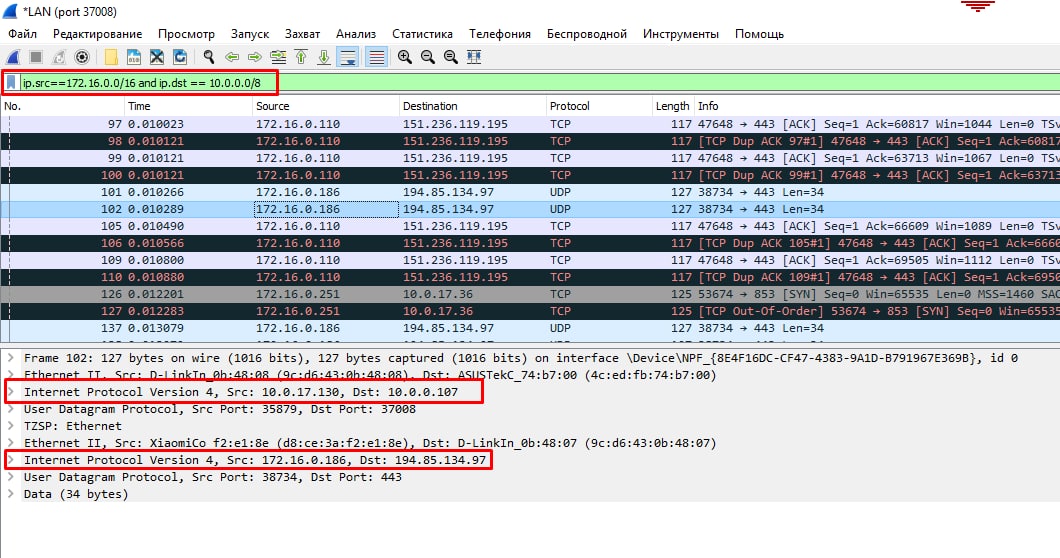Sort by the Info column header
The height and width of the screenshot is (558, 1060).
877,106
